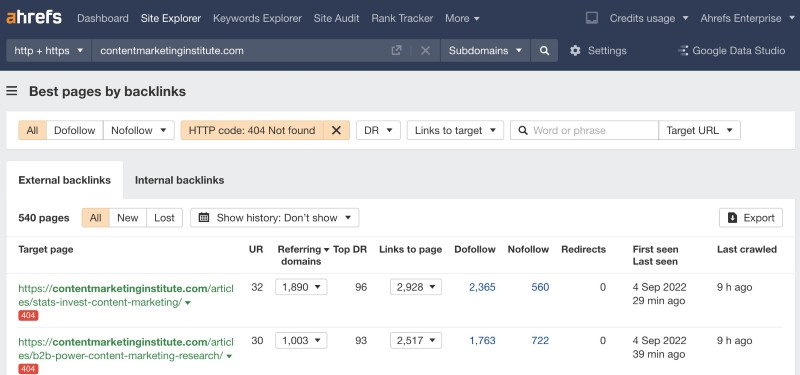Image resolution: width=800 pixels, height=375 pixels.
Task: Sort by First seen header
Action: pos(655,249)
